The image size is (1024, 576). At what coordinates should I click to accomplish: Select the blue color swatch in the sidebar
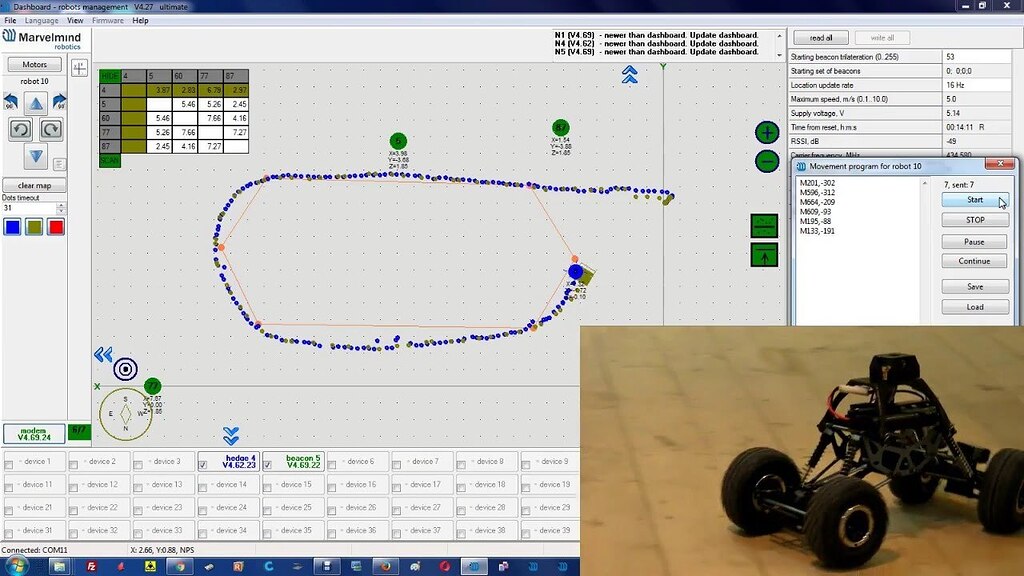[12, 226]
